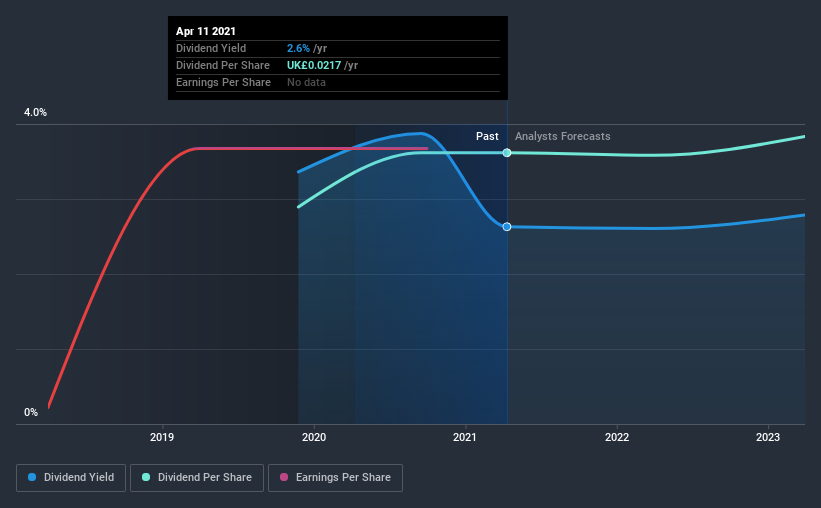Screen dimensions: 821x508
Task: Click the 2.6% dividend yield value in tooltip
Action: pos(298,48)
